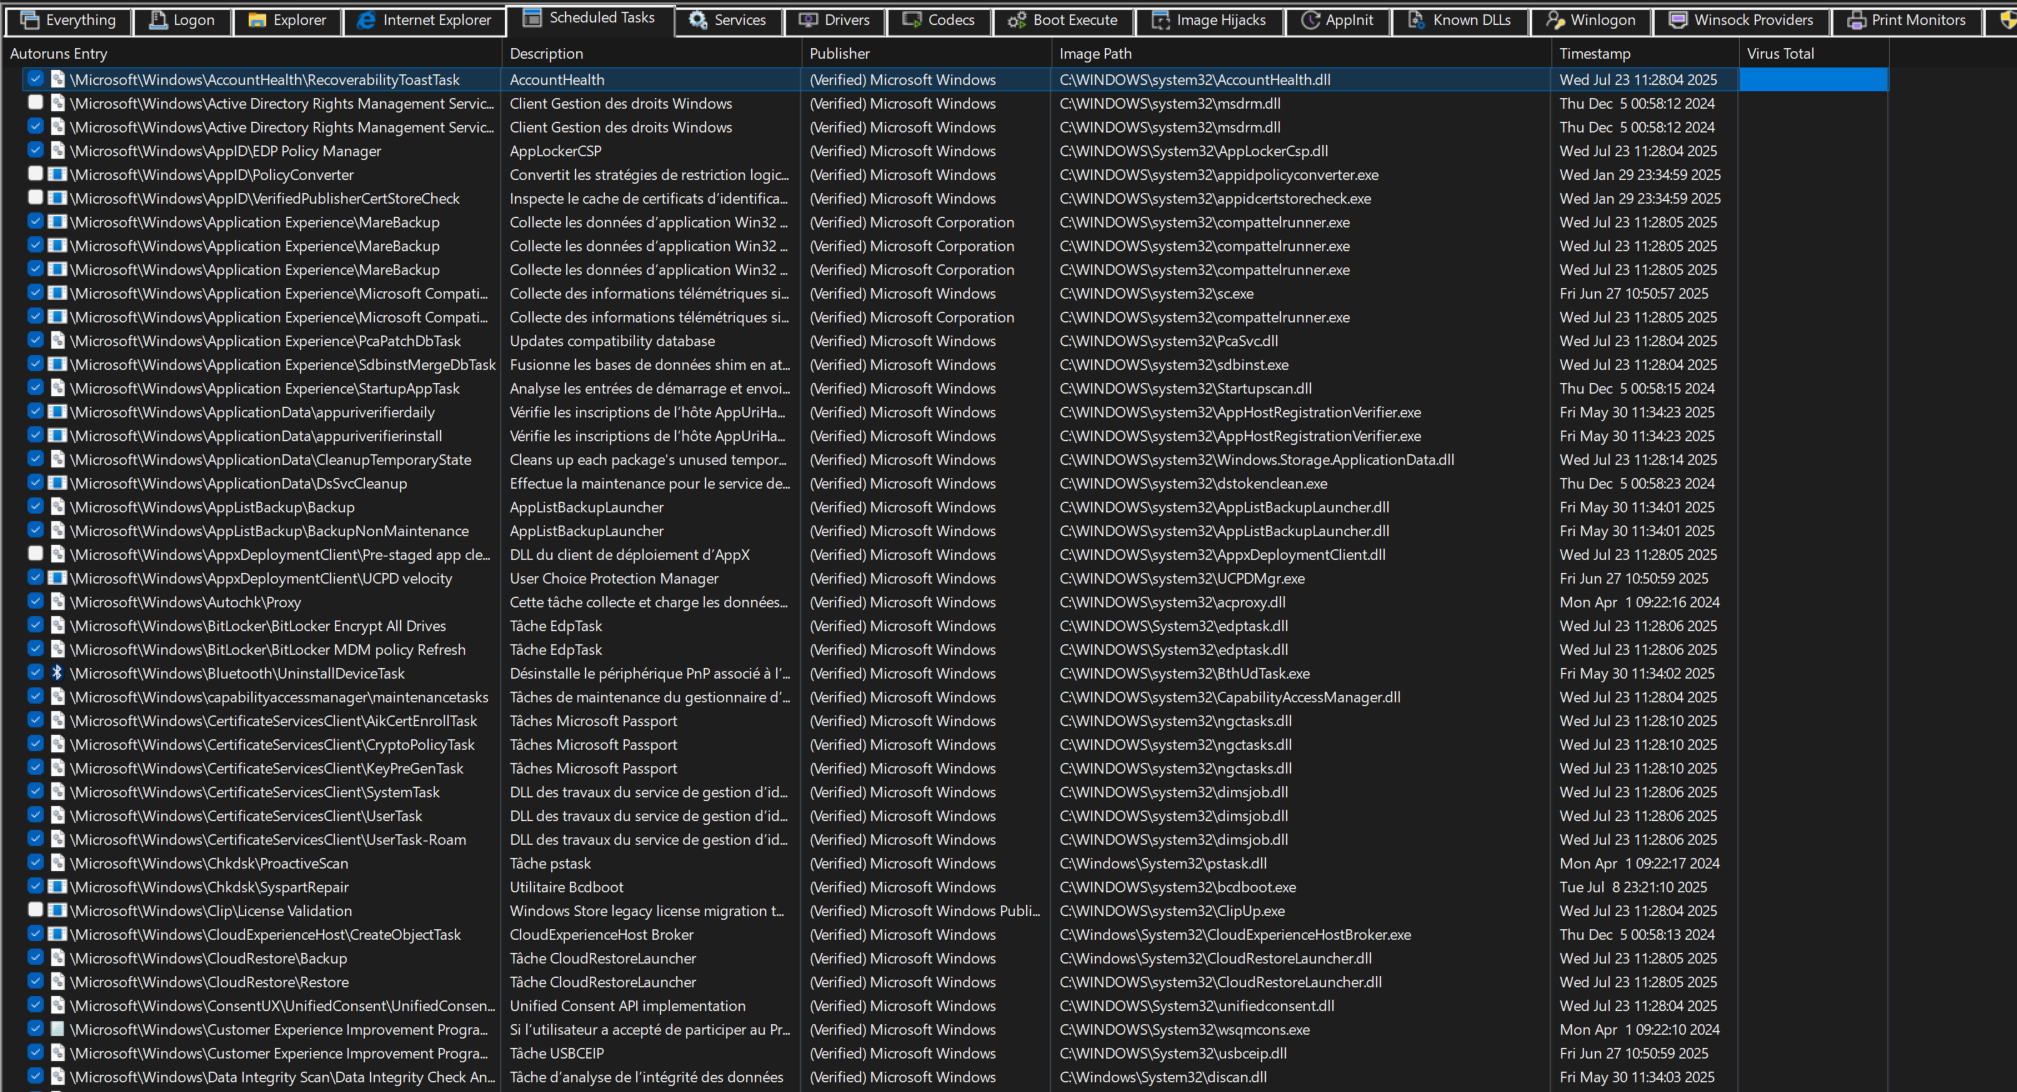Screen dimensions: 2017x1092
Task: Click the icon of SyspartRepair entry
Action: [x=57, y=887]
